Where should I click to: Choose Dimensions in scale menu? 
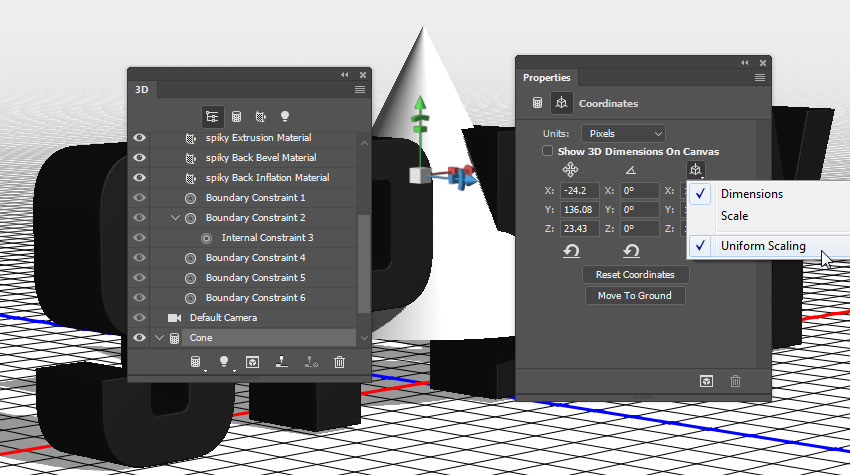(752, 194)
